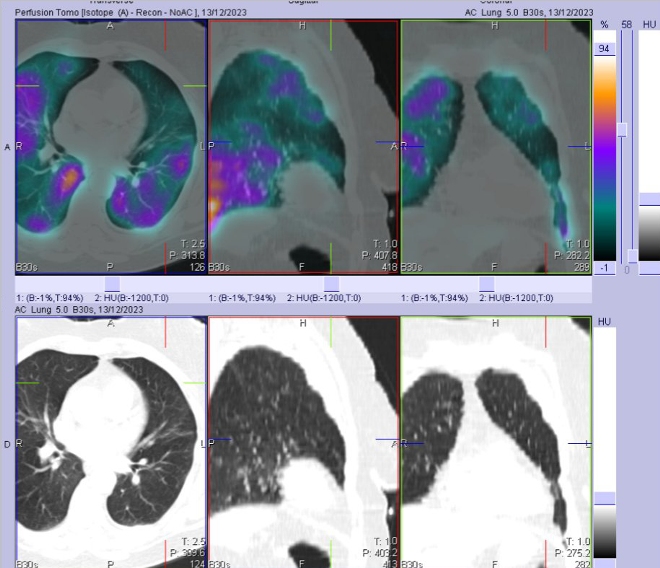The width and height of the screenshot is (660, 568).
Task: Click the bottom-right HU grayscale bar
Action: (x=605, y=444)
